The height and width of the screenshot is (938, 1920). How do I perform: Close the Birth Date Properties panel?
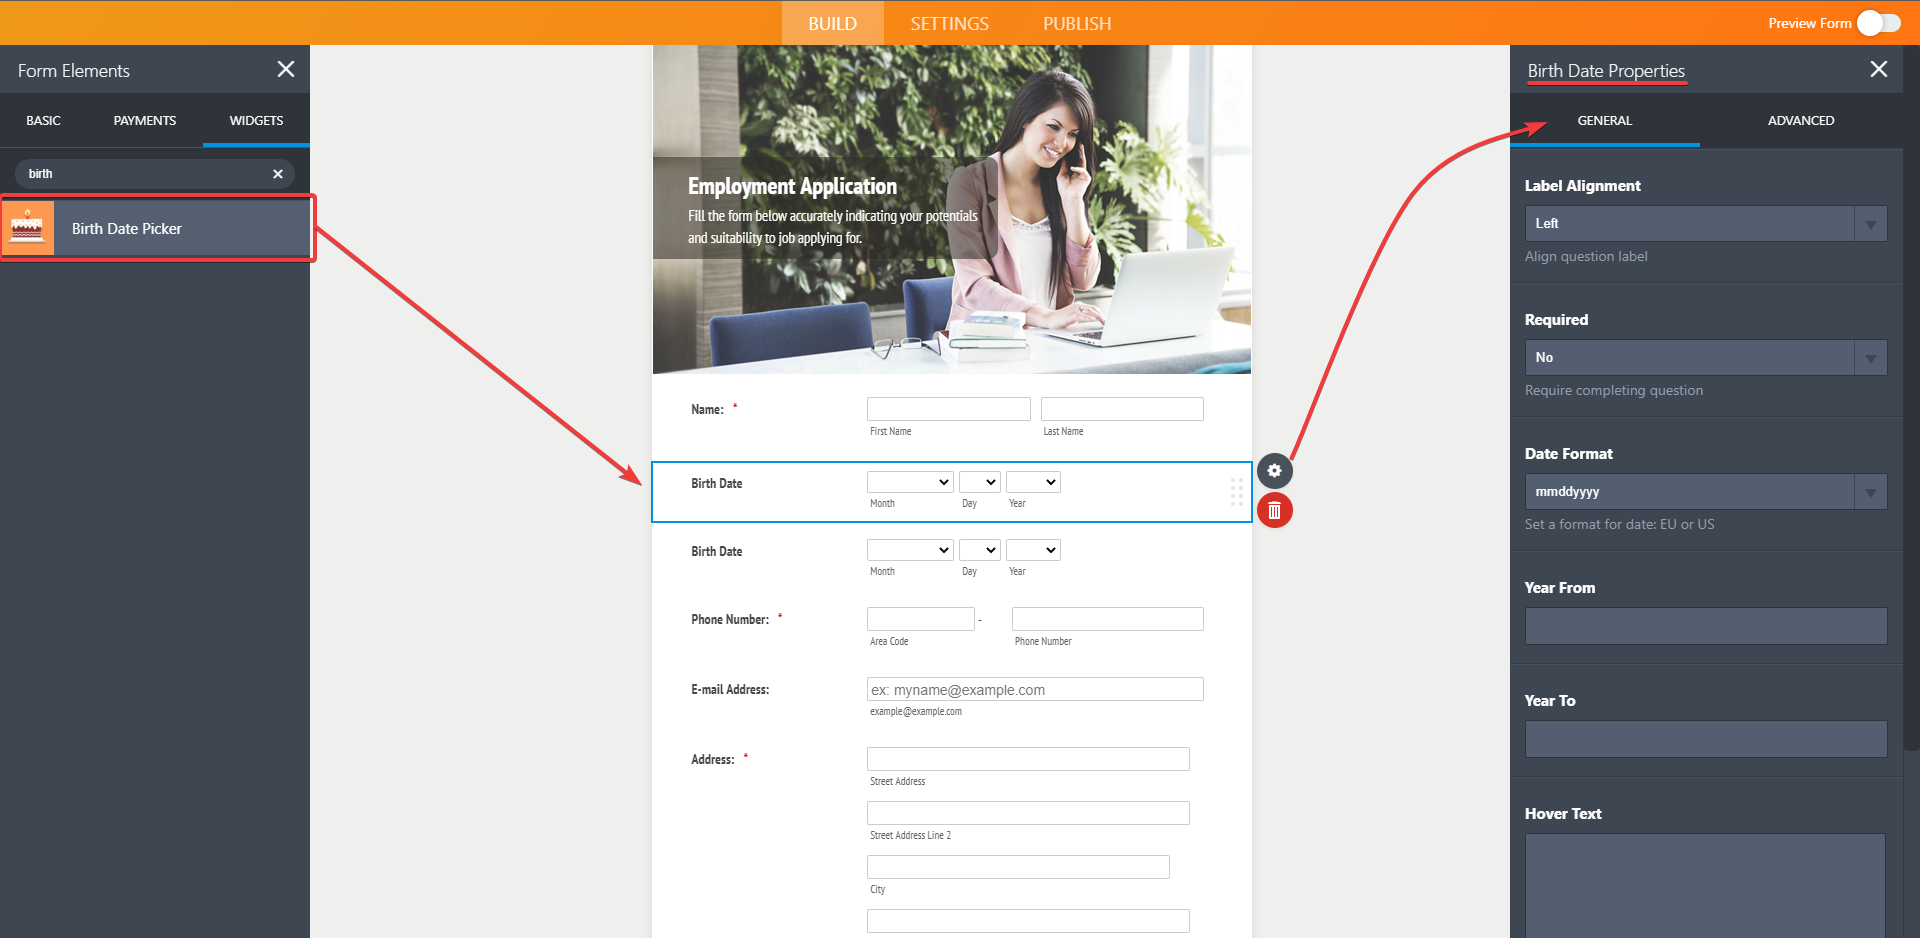point(1878,69)
